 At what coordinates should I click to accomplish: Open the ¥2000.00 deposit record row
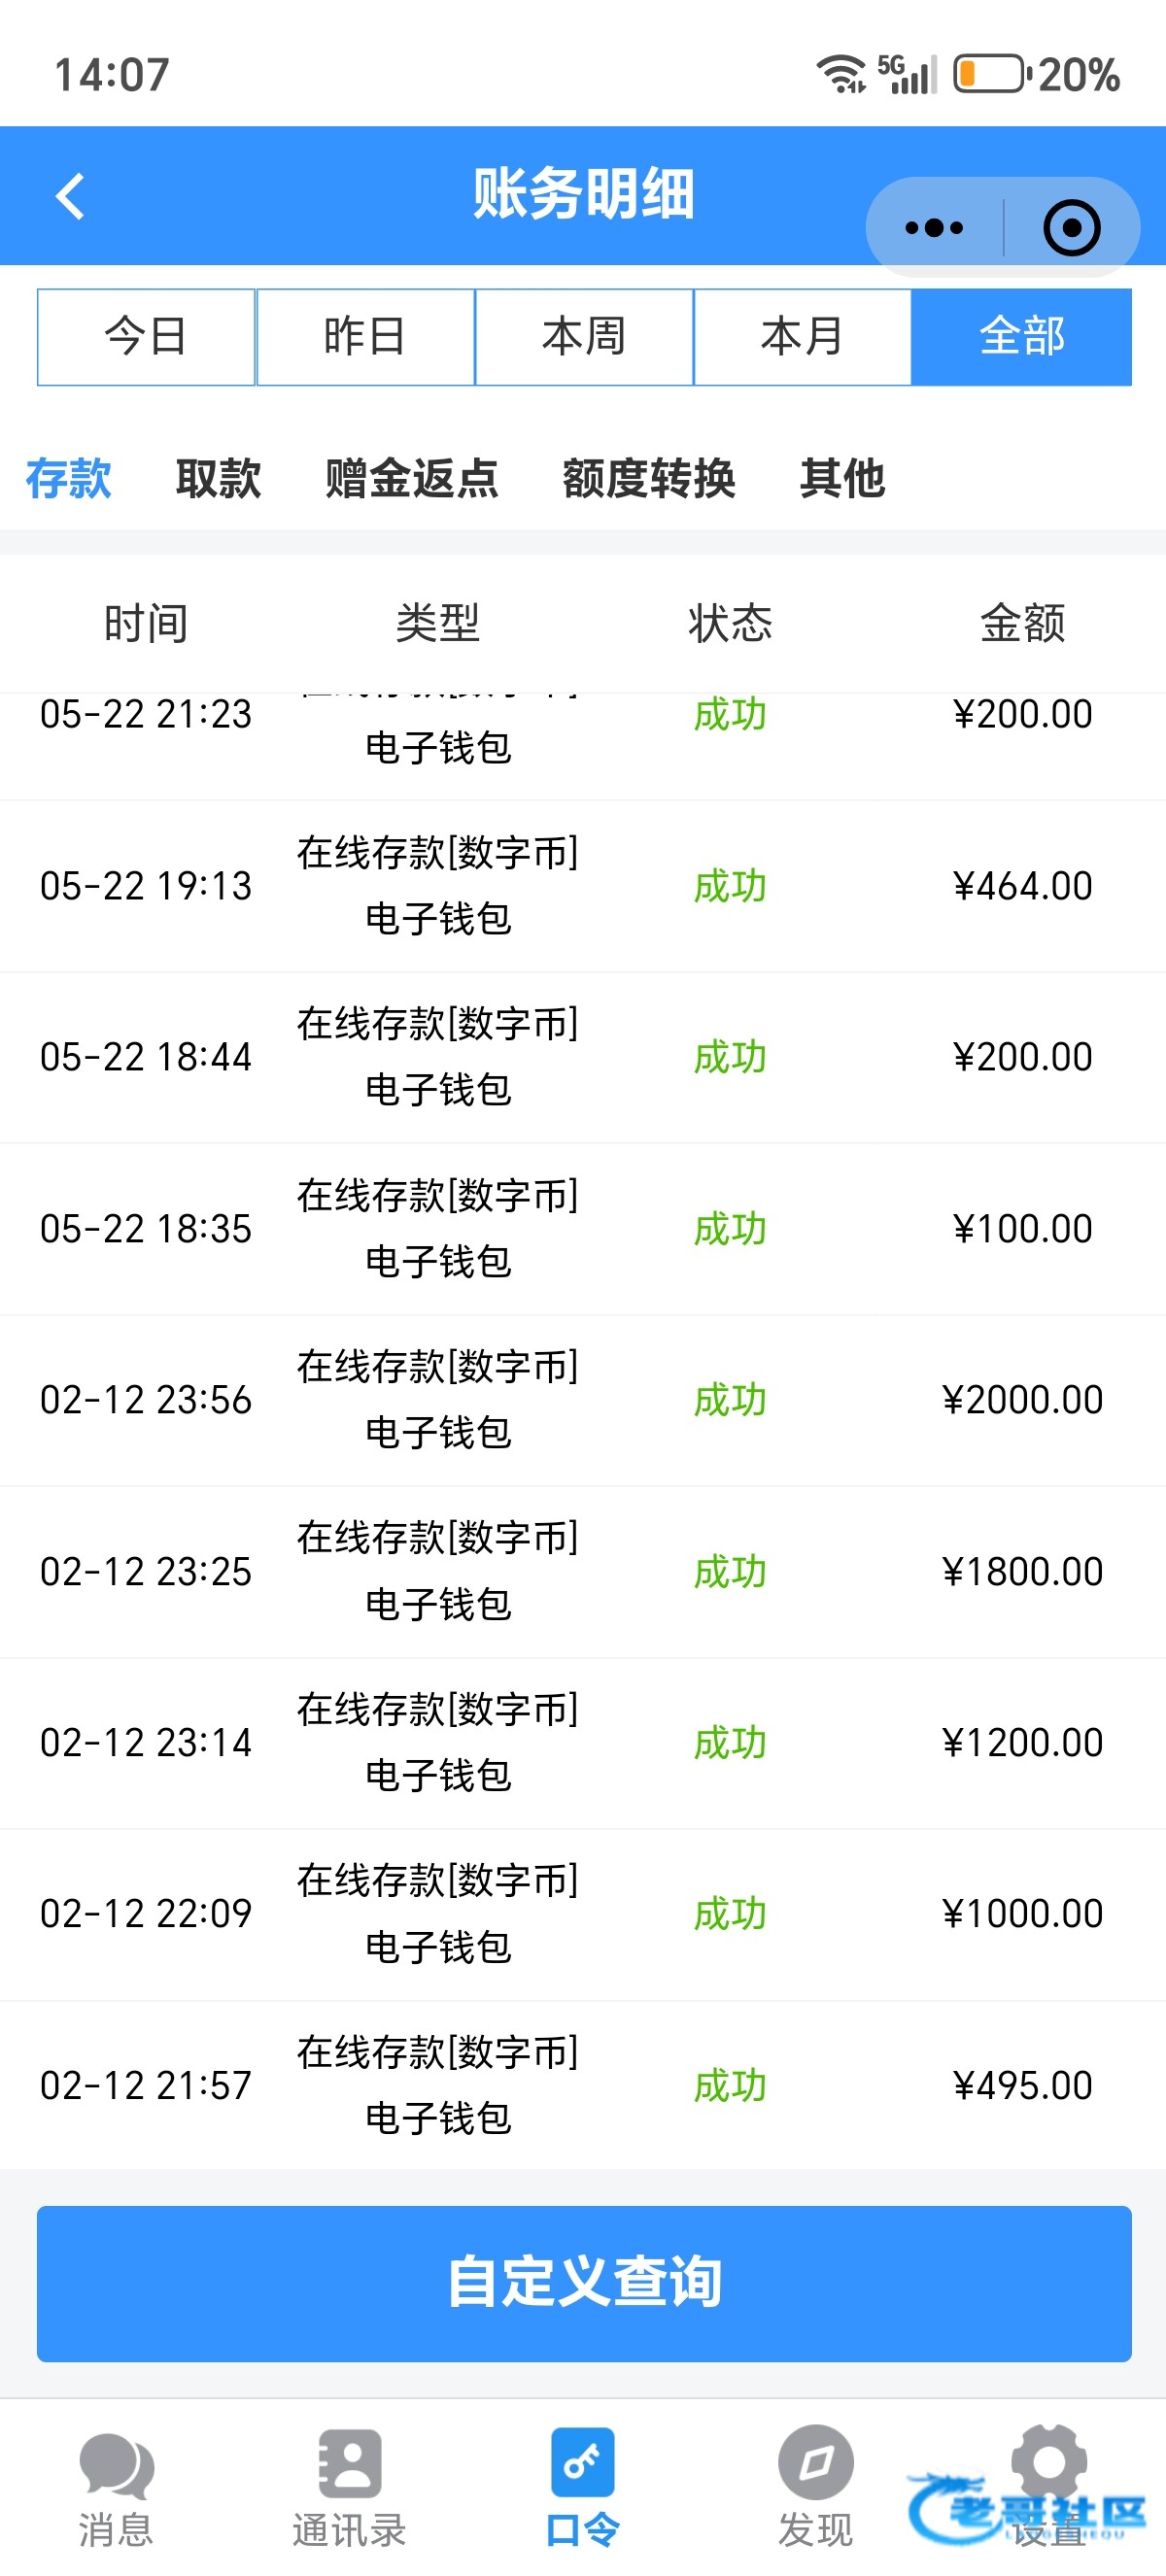click(x=583, y=1400)
